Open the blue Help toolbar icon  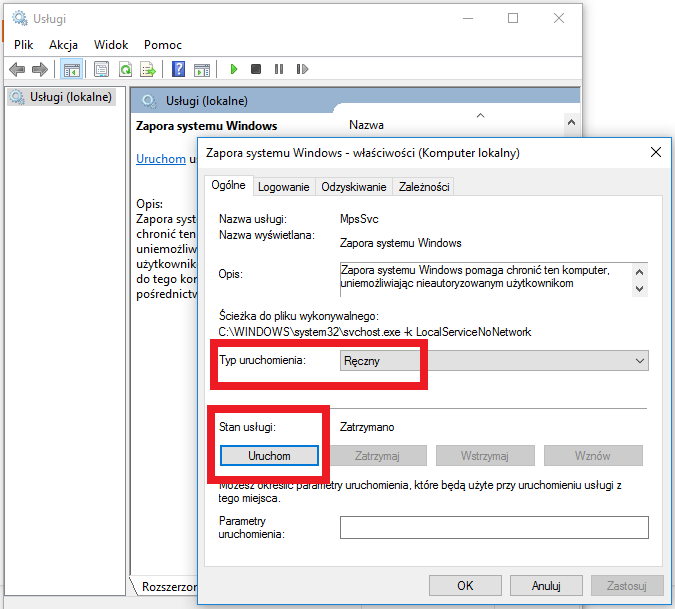click(178, 69)
